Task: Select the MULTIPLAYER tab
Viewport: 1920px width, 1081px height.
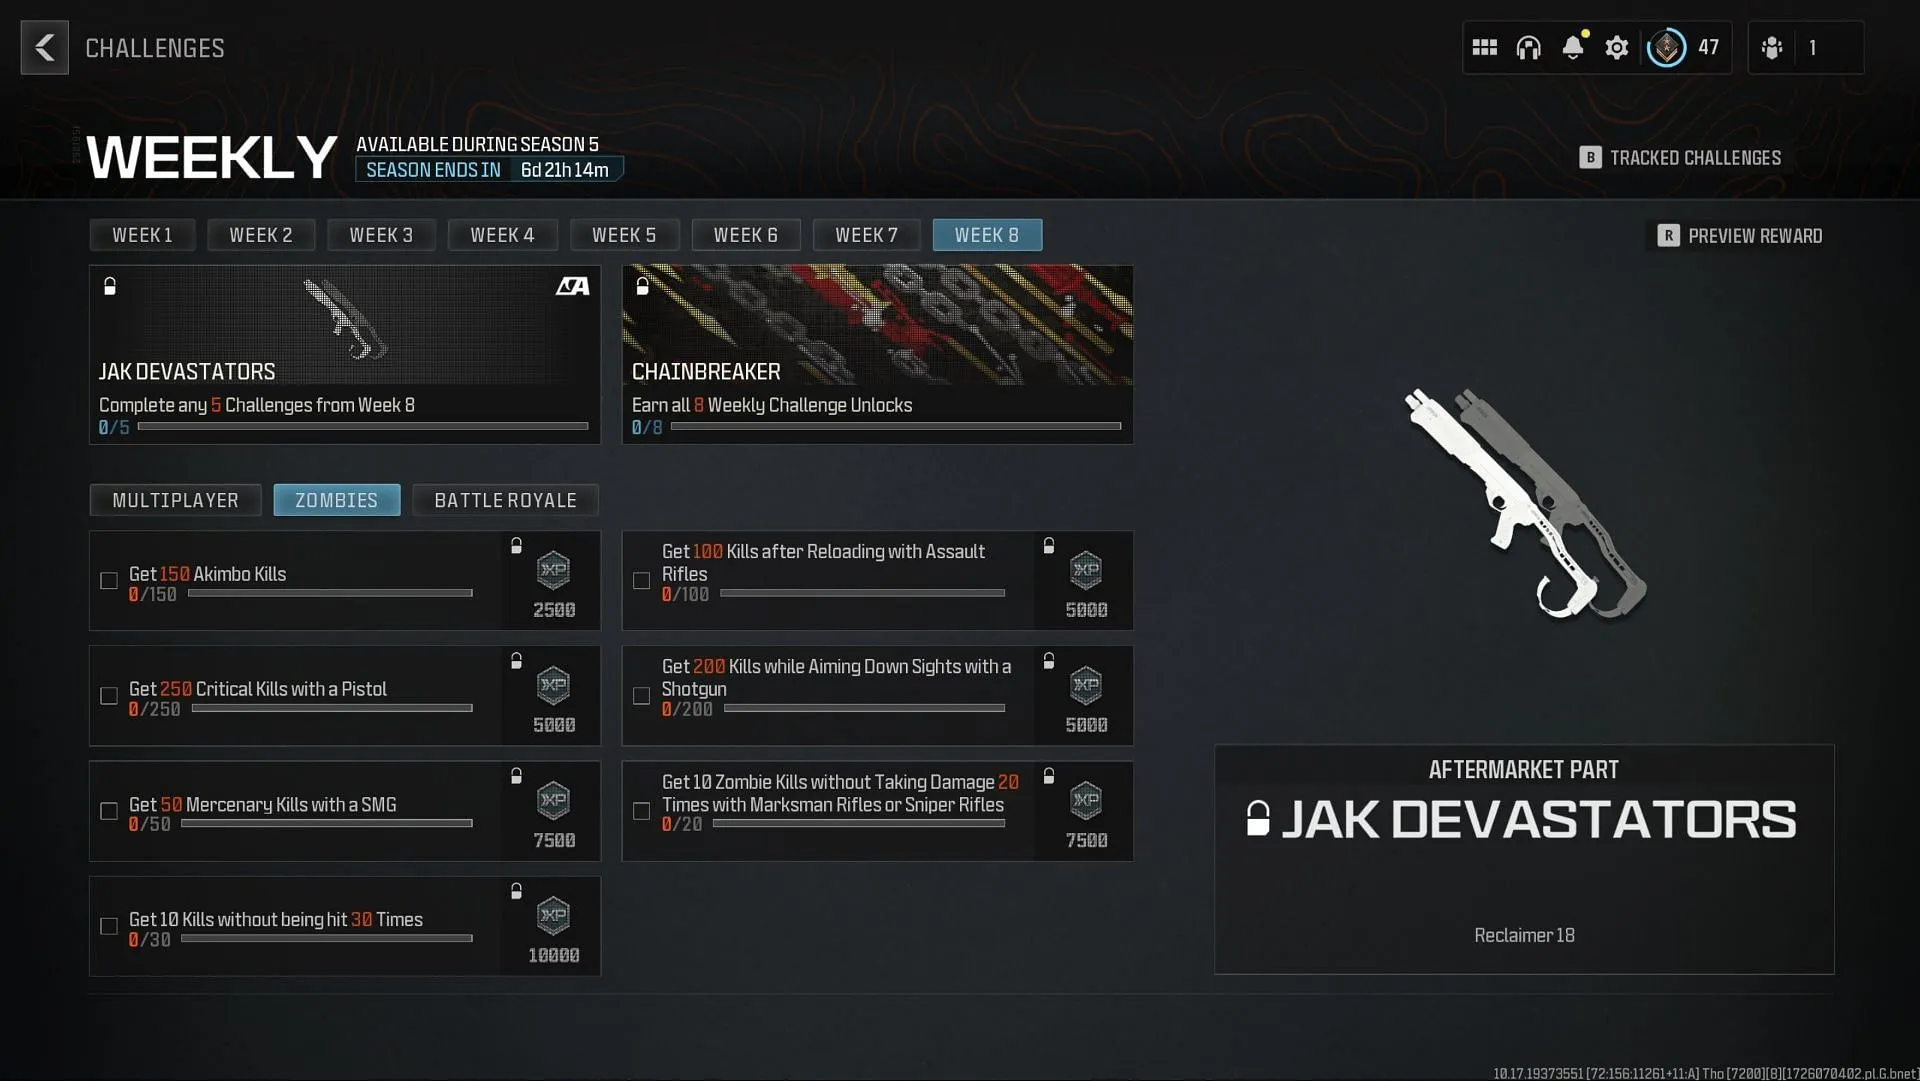Action: tap(175, 500)
